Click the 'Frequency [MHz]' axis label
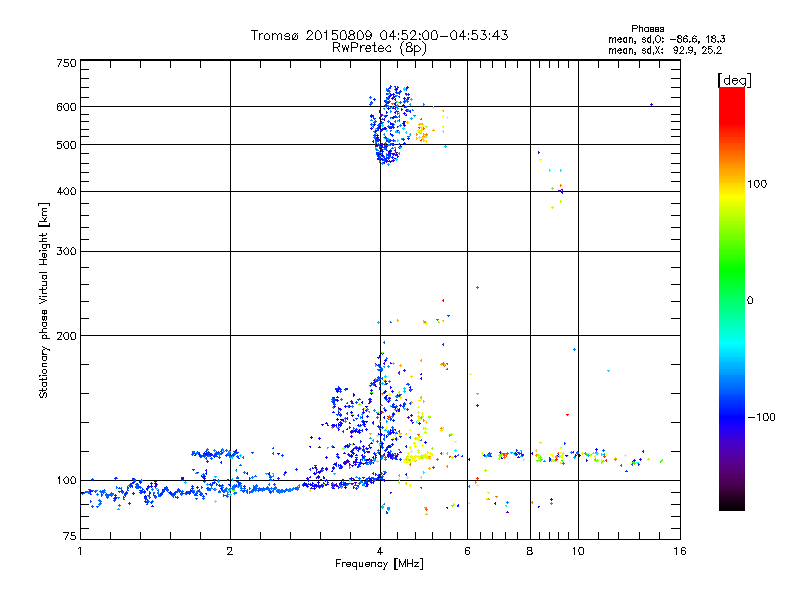Screen dimensions: 800x600 [379, 564]
